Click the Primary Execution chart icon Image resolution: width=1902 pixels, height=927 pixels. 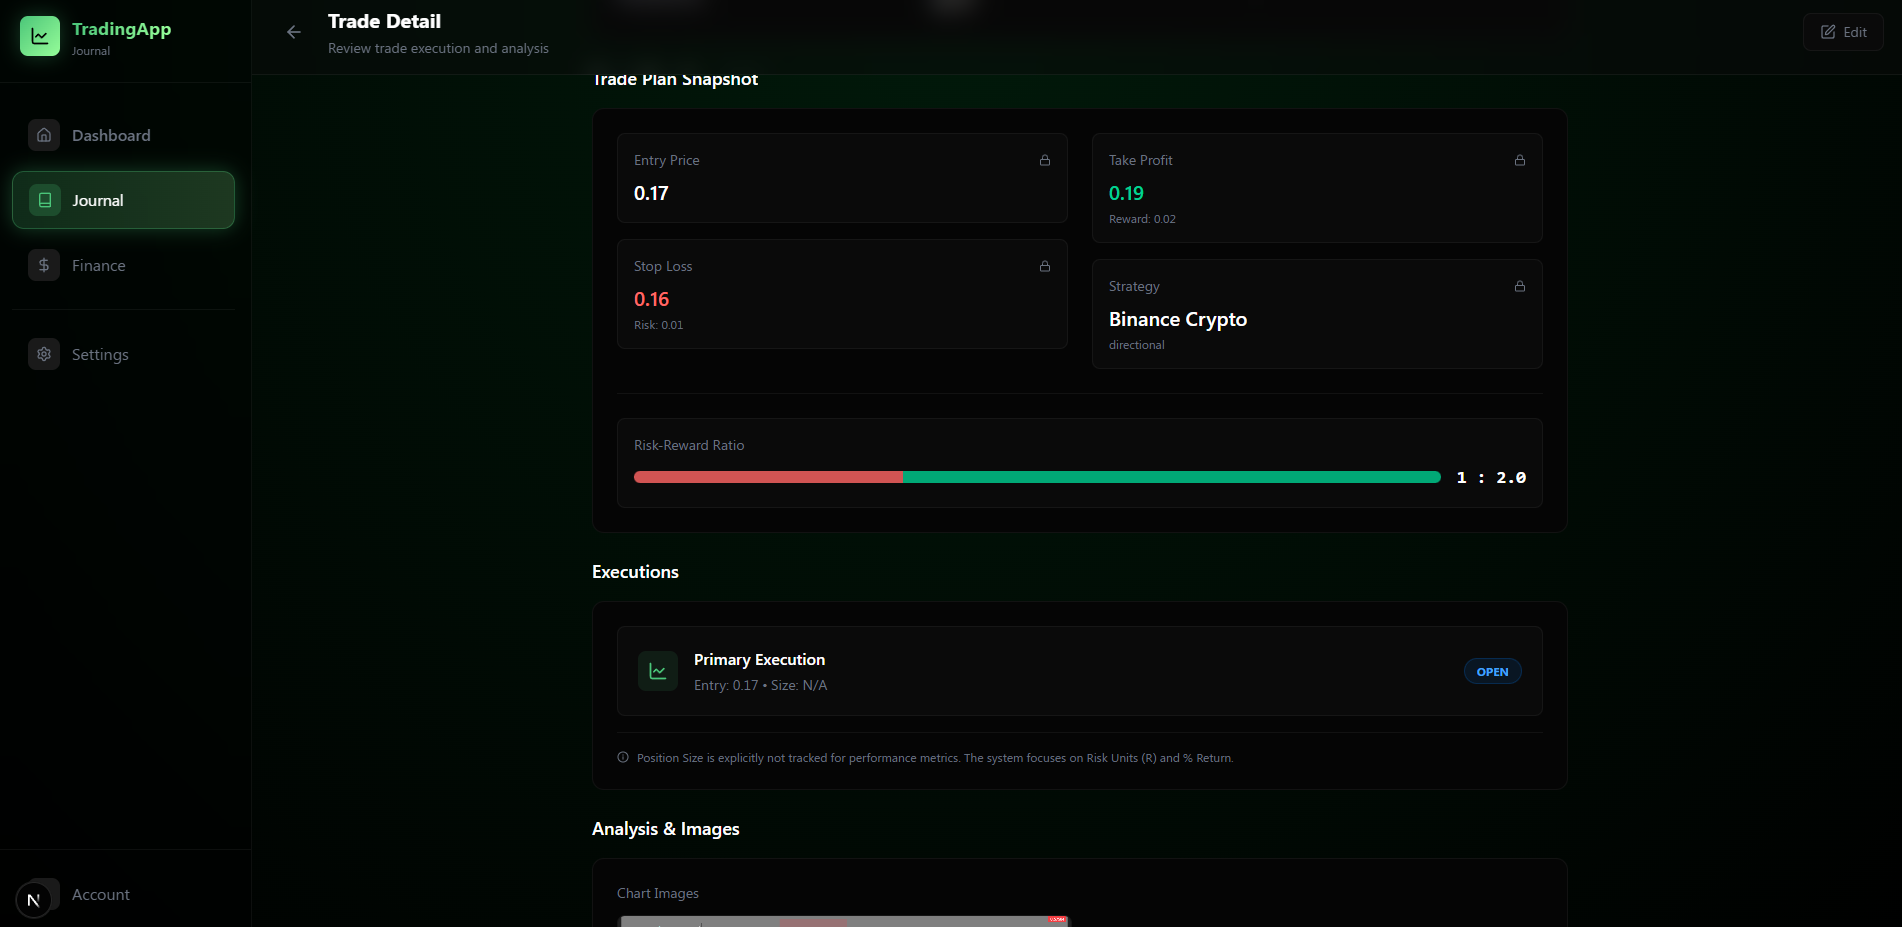658,671
